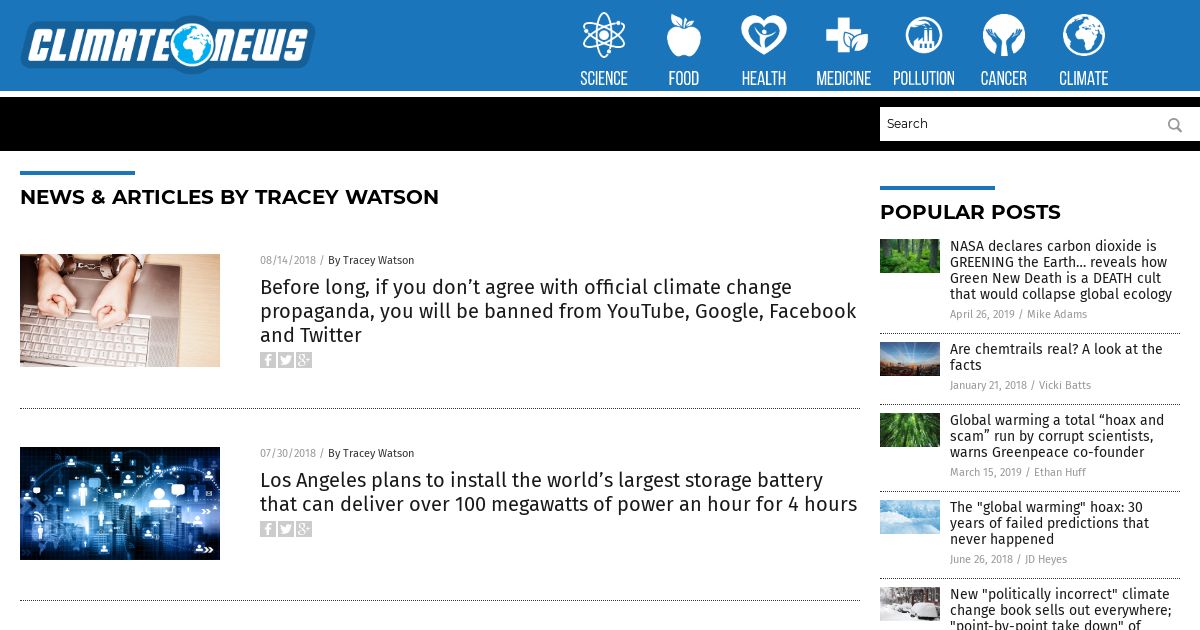
Task: Open the NASA carbon dioxide greening post
Action: pyautogui.click(x=1061, y=270)
